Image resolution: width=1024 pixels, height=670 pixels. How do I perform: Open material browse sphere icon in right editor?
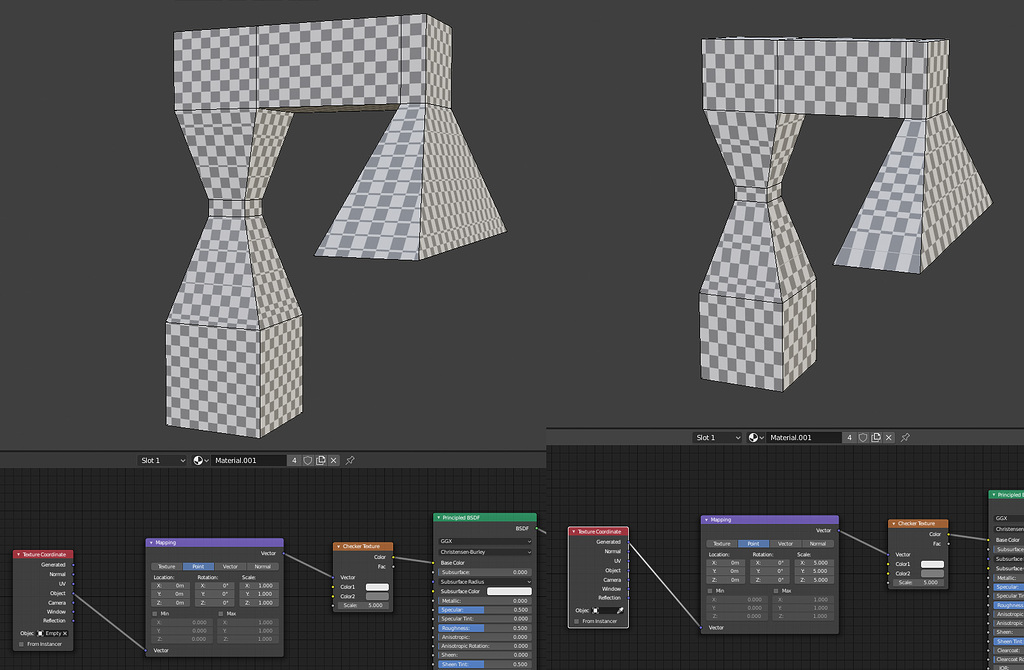(x=756, y=438)
